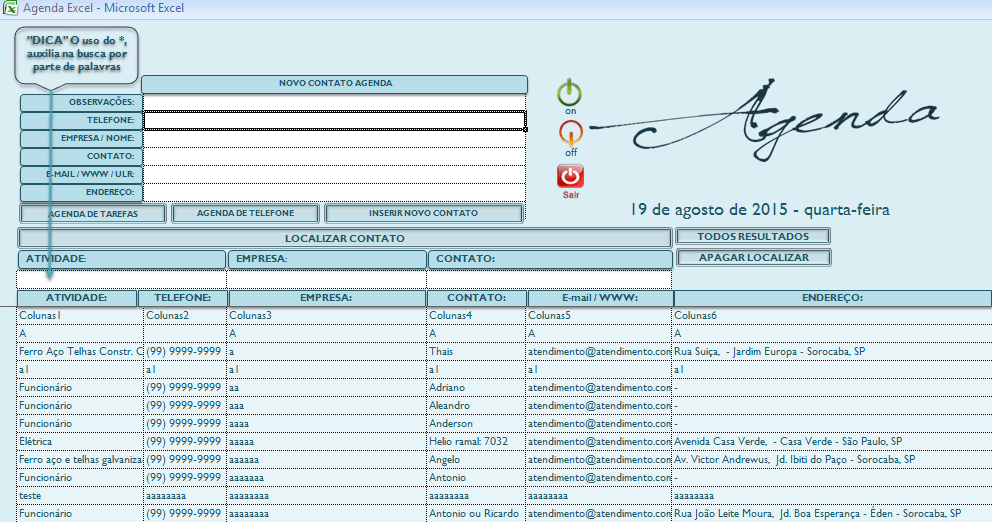Select address 'Av. Victor Andrewus' cell

tap(831, 460)
